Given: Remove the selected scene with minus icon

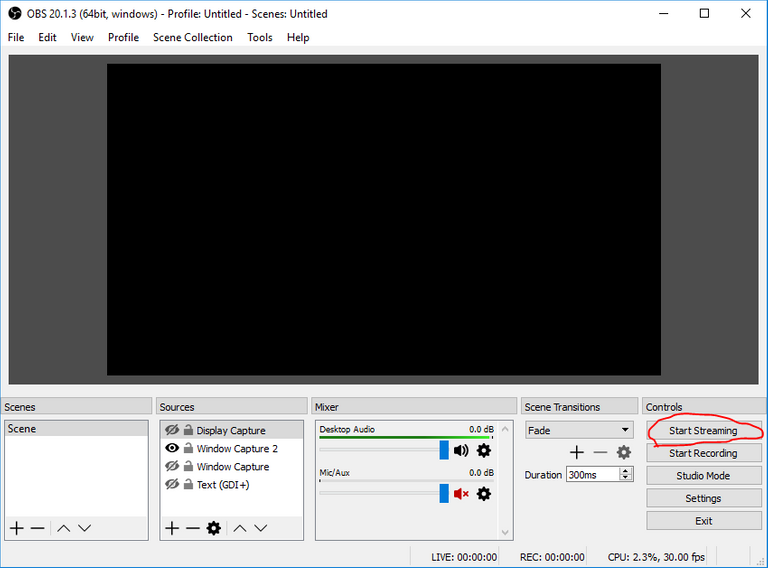Looking at the screenshot, I should (37, 528).
